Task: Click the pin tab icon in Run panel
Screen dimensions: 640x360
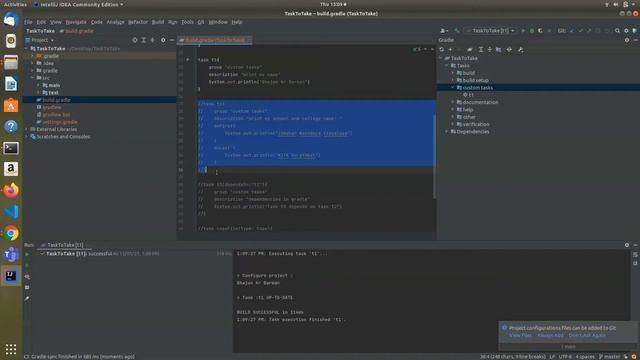Action: pos(27,298)
